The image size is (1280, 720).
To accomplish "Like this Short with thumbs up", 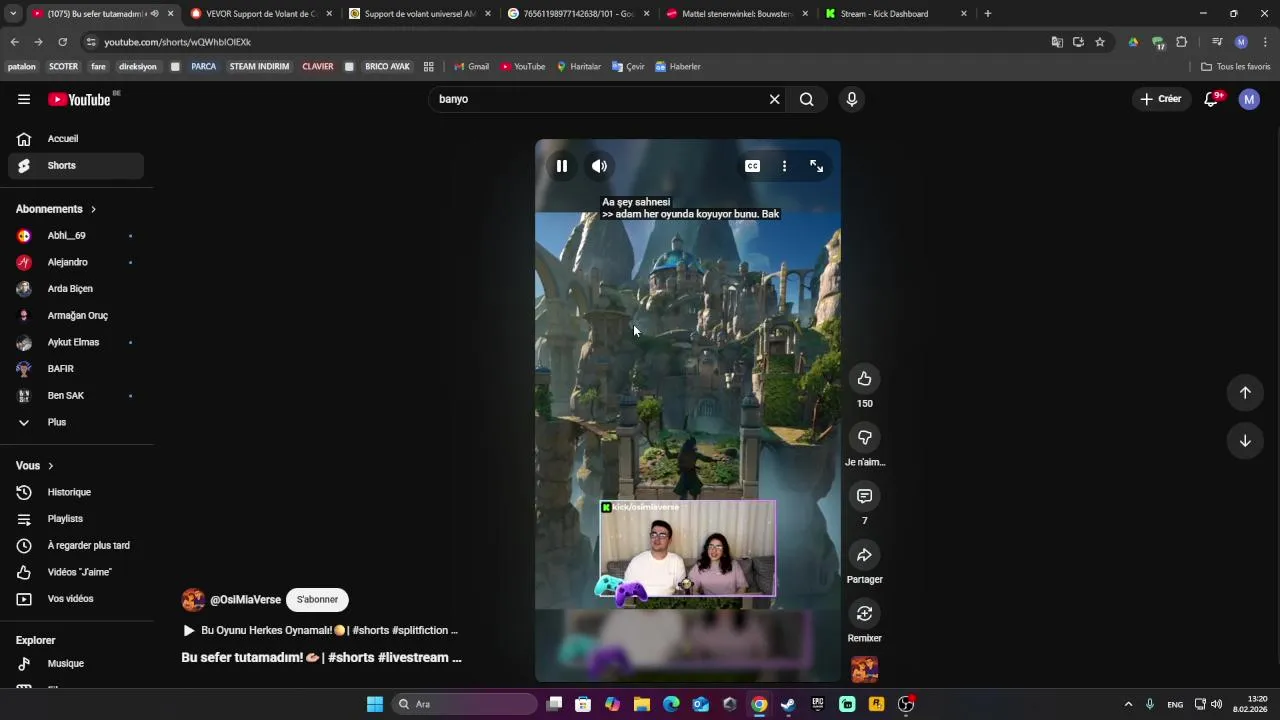I will (864, 379).
